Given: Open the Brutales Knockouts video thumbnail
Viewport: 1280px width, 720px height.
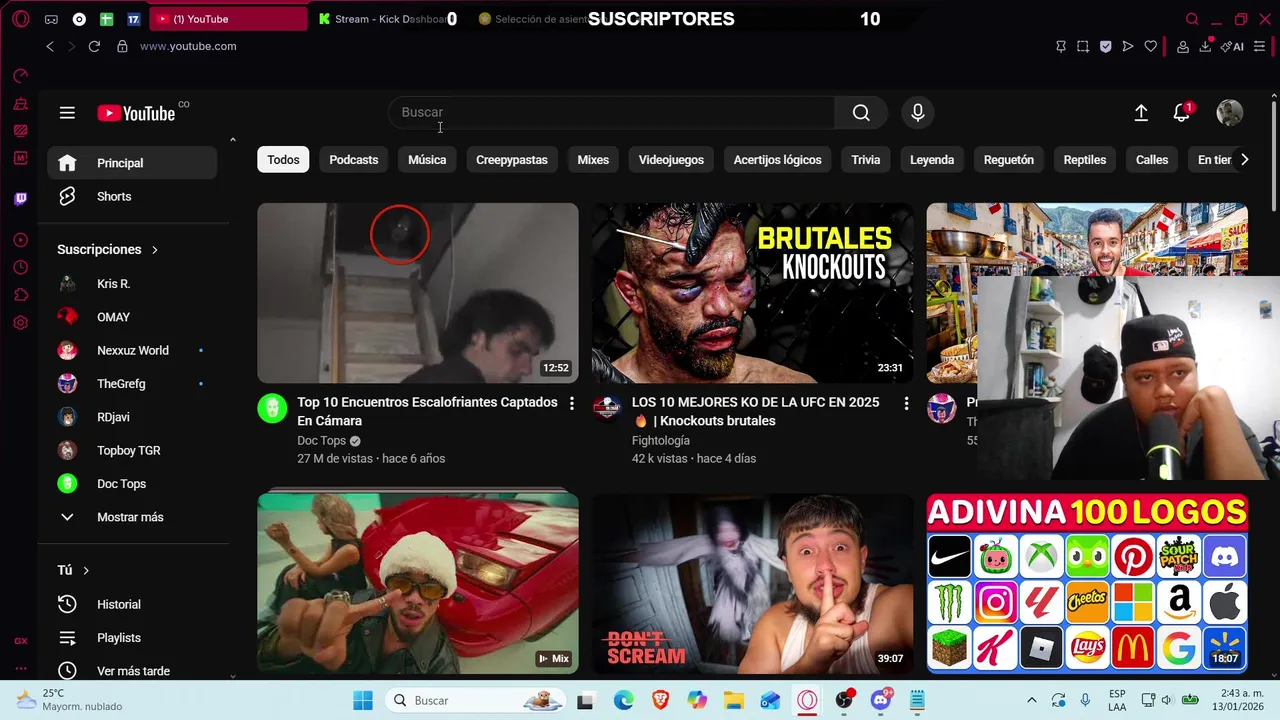Looking at the screenshot, I should tap(752, 293).
